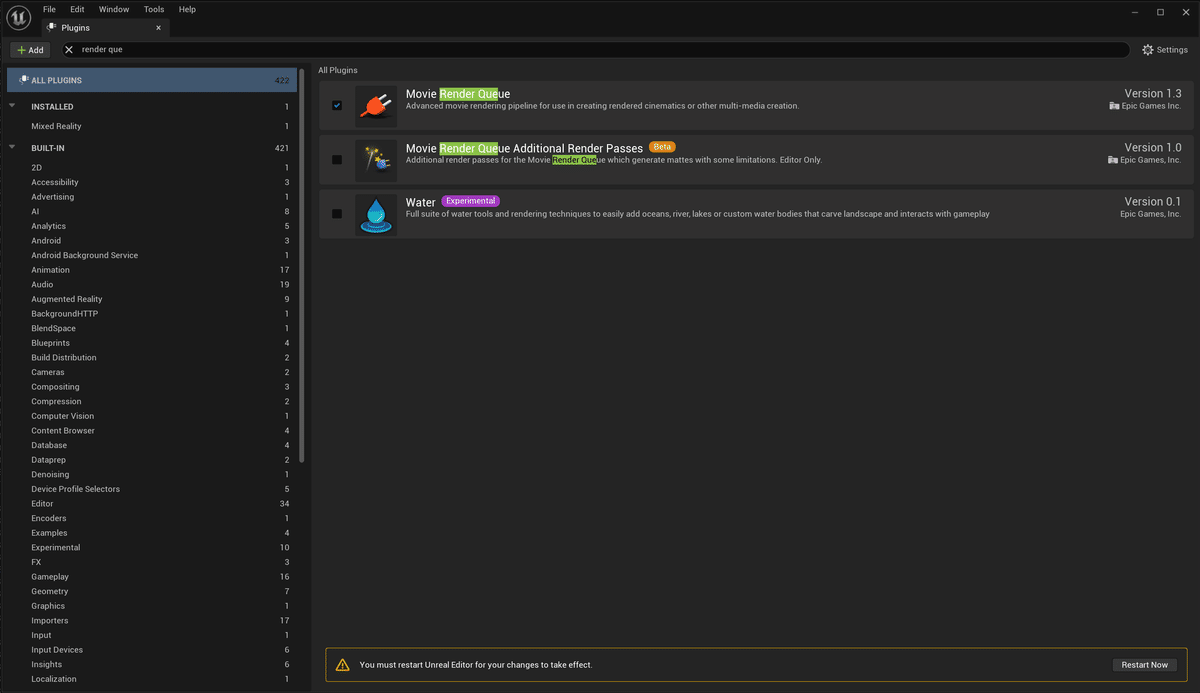The width and height of the screenshot is (1200, 693).
Task: Collapse the Installed category arrow
Action: pos(12,106)
